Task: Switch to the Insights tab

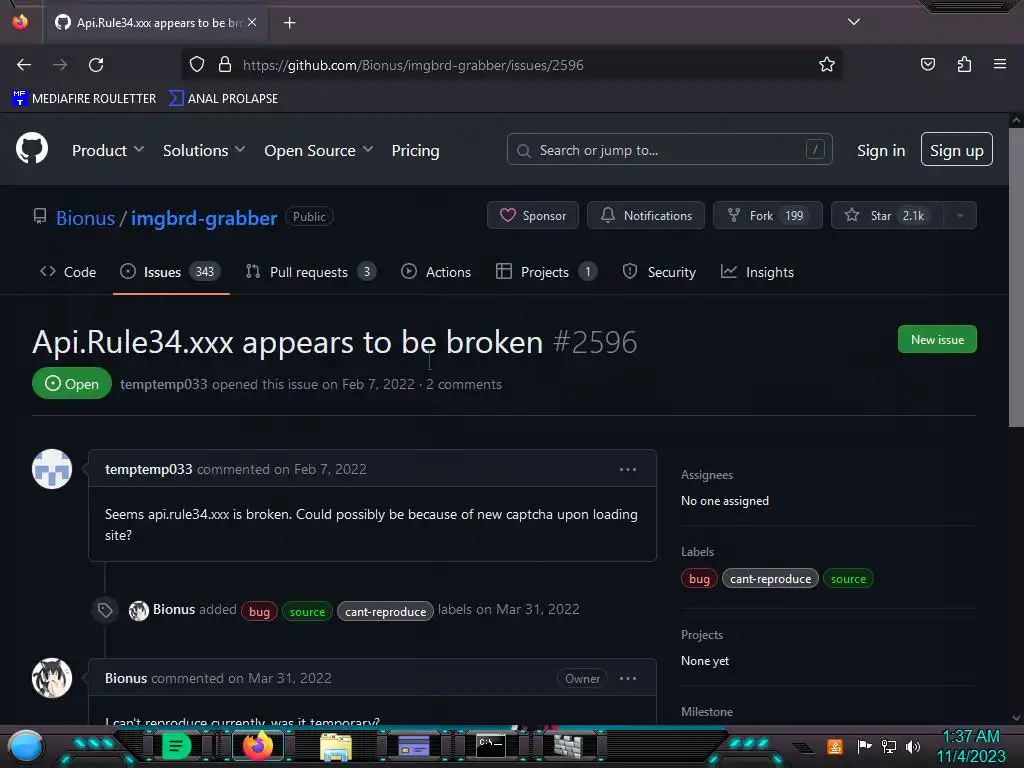Action: [x=758, y=272]
